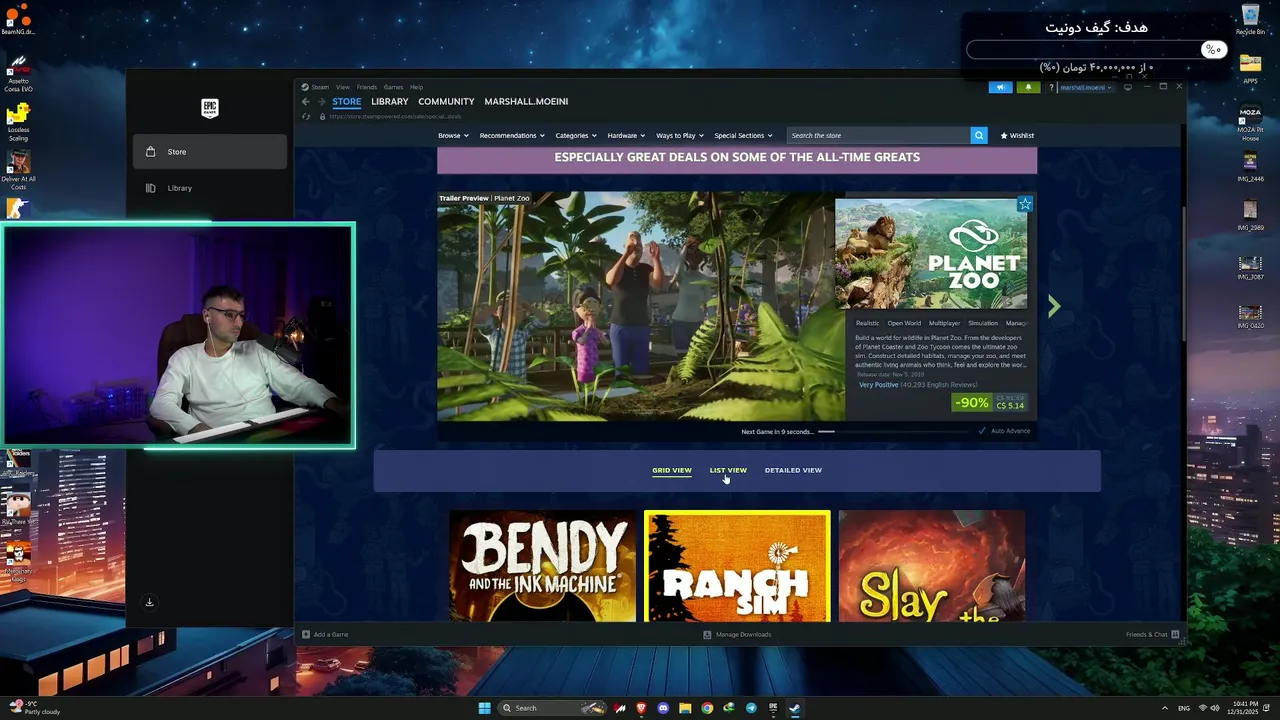Open Epic Games launcher logo
Image resolution: width=1280 pixels, height=720 pixels.
tap(209, 107)
